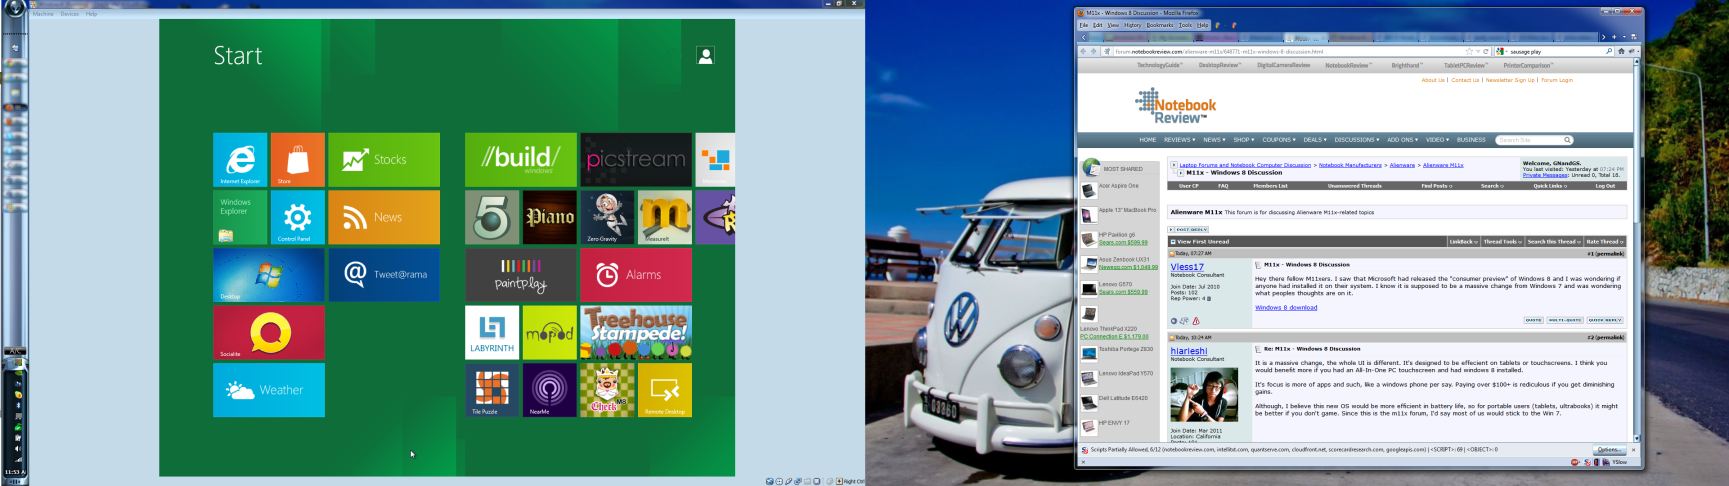
Task: Open the Control Panel gear tile
Action: [298, 218]
